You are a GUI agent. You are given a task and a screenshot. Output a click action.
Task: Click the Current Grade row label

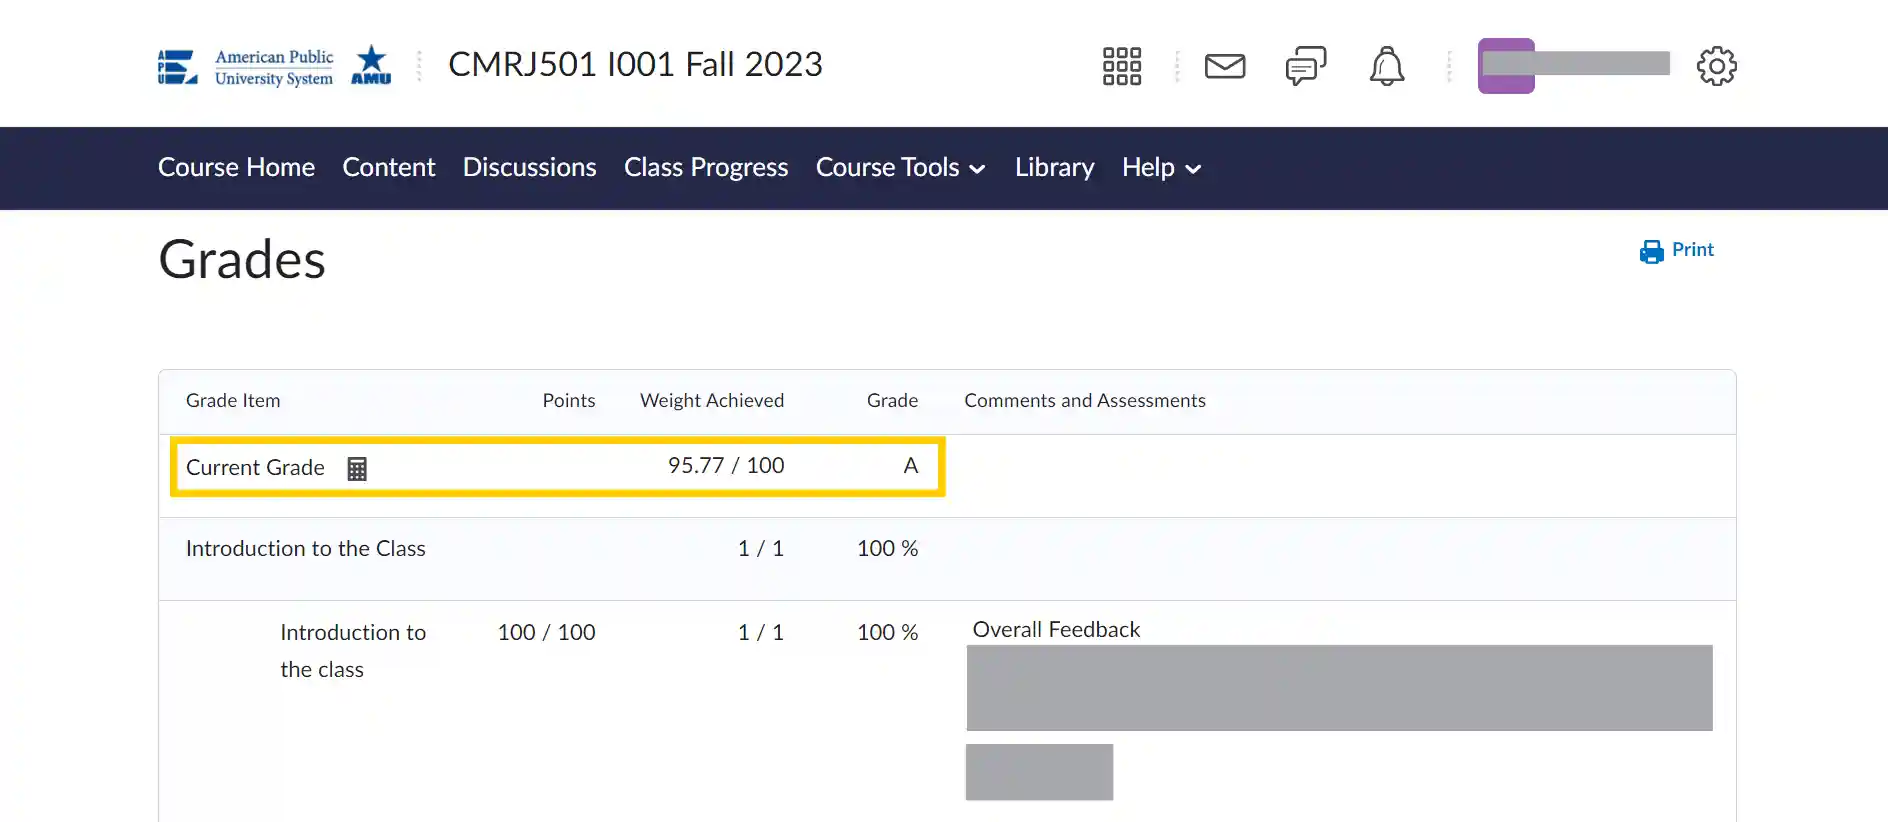255,468
